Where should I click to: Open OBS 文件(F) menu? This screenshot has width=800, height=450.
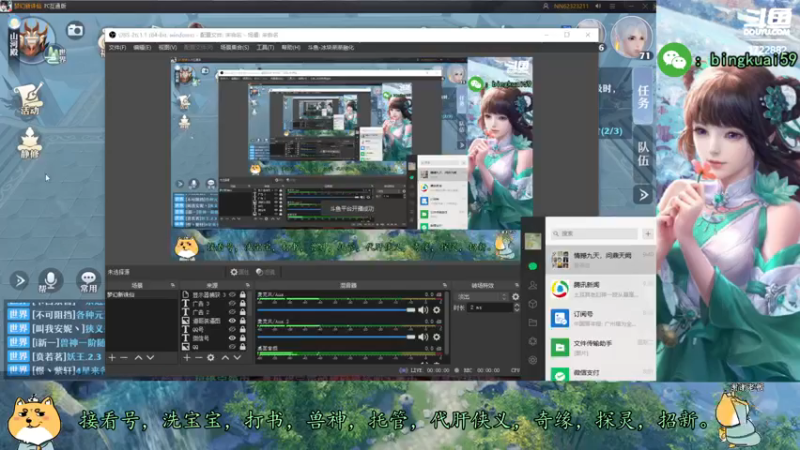point(117,47)
